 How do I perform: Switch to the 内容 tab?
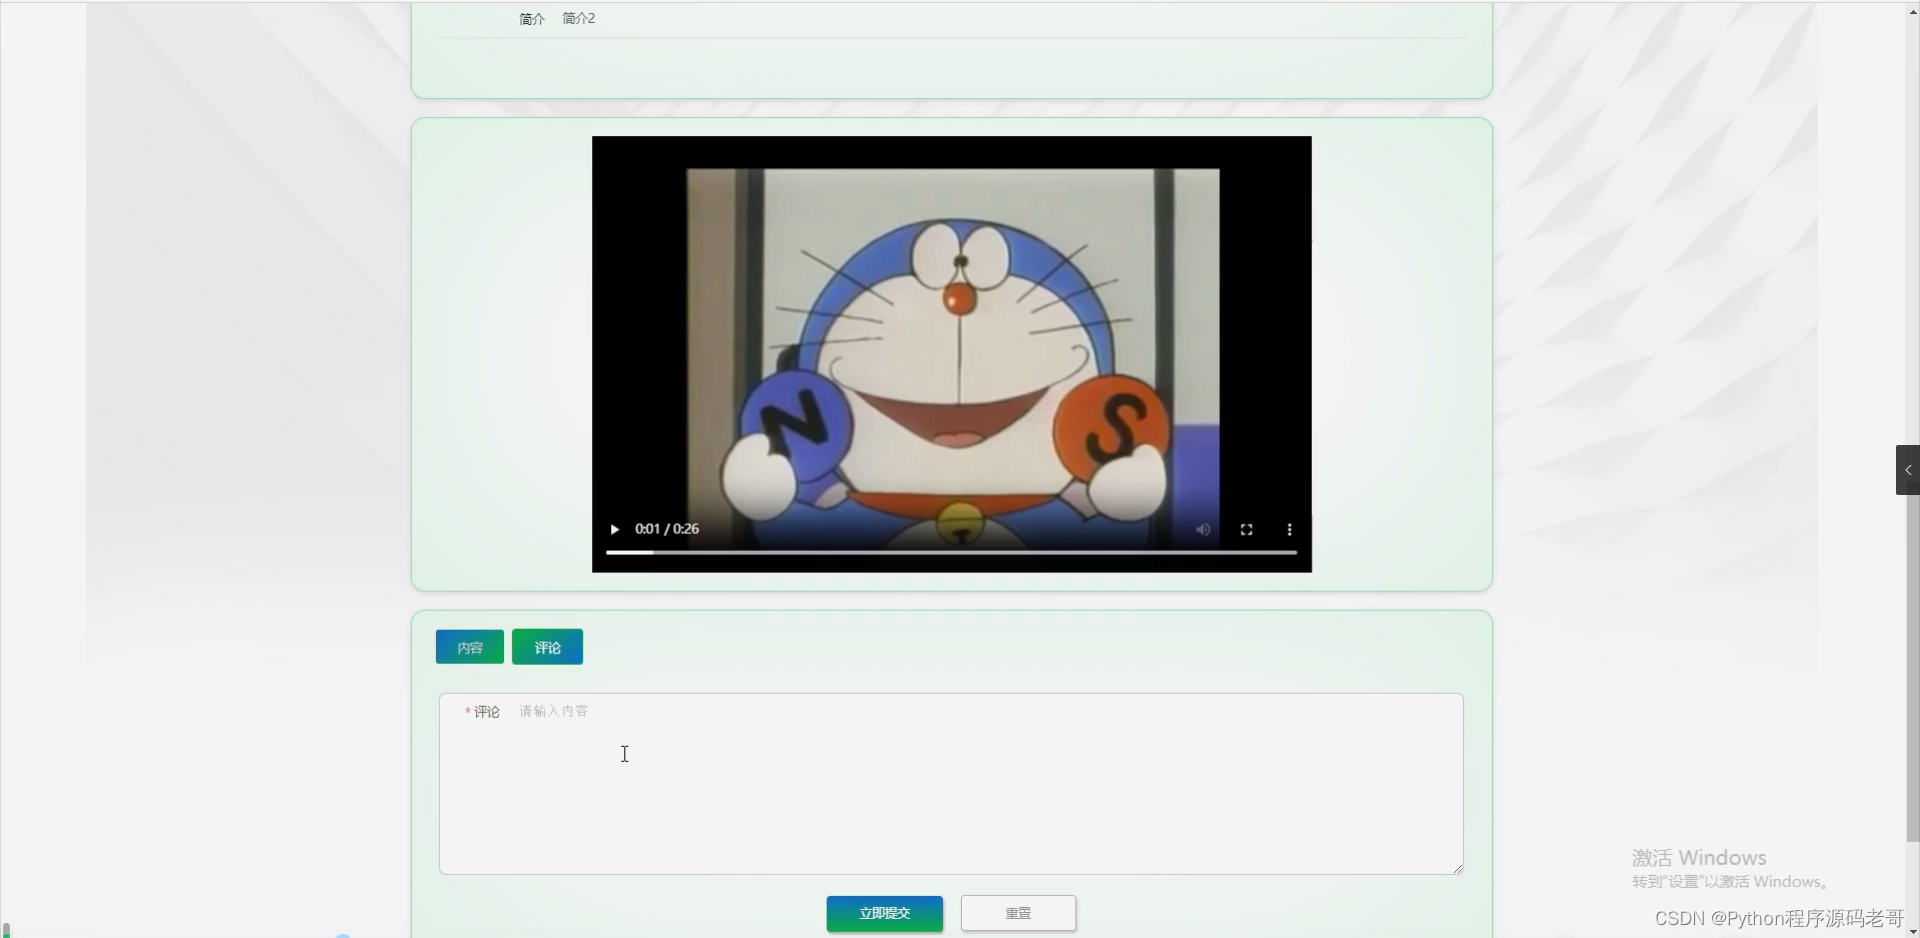click(x=470, y=647)
